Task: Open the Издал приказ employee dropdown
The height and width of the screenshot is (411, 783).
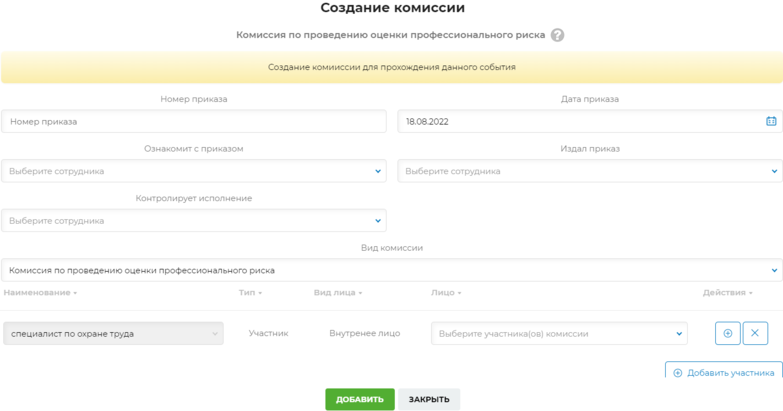Action: click(590, 171)
